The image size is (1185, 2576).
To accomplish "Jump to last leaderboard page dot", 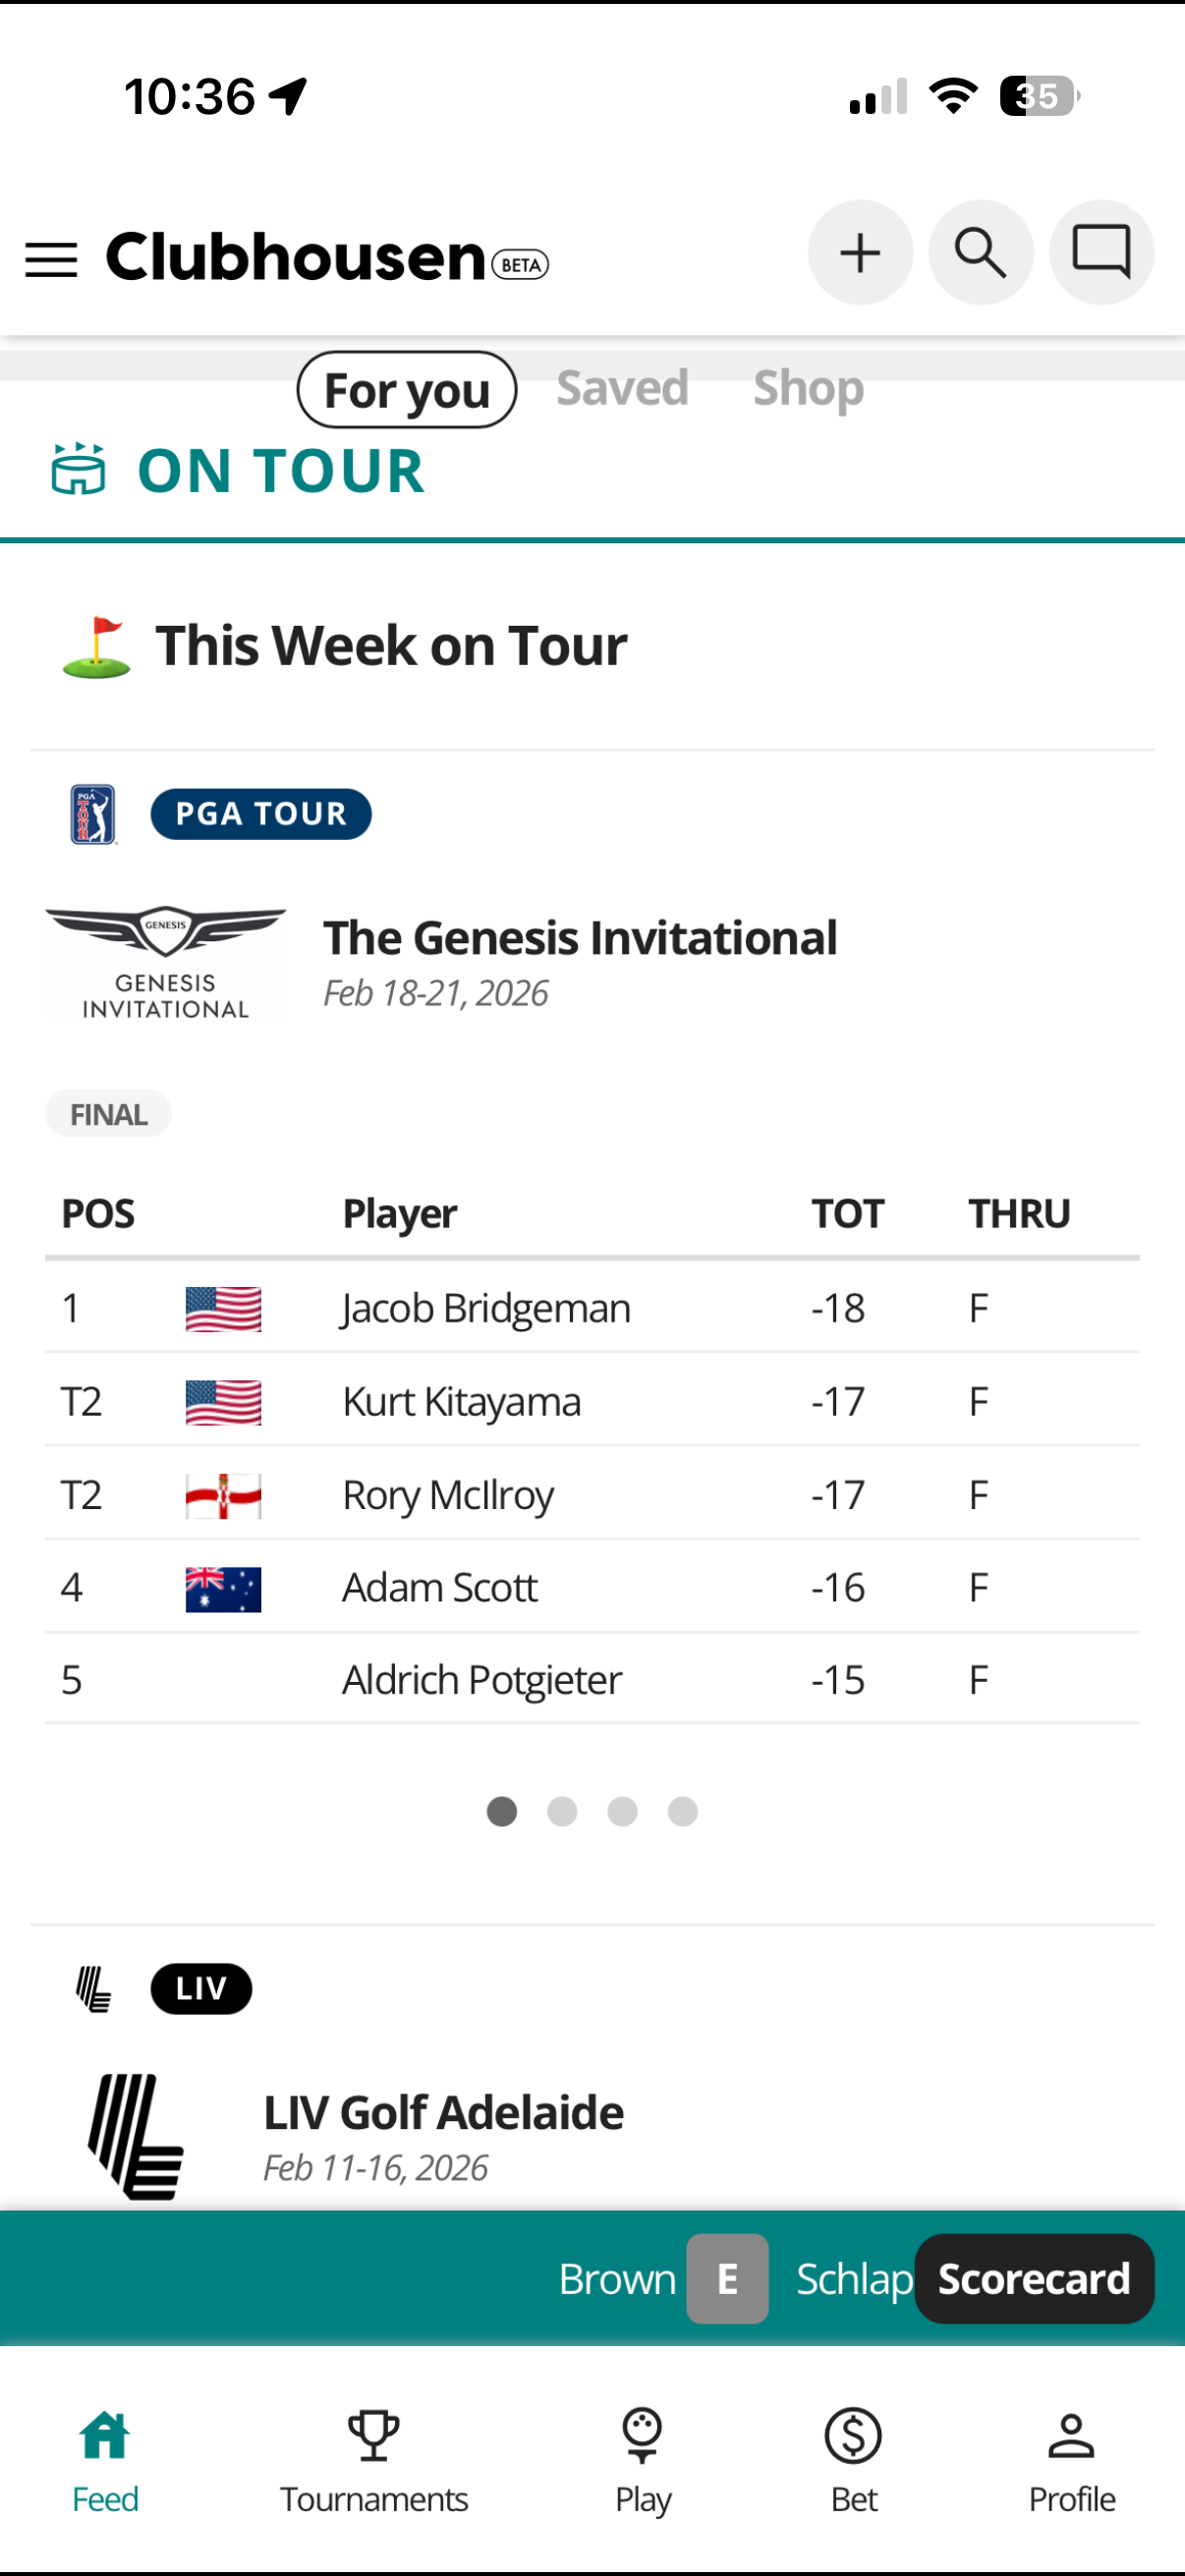I will tap(683, 1811).
